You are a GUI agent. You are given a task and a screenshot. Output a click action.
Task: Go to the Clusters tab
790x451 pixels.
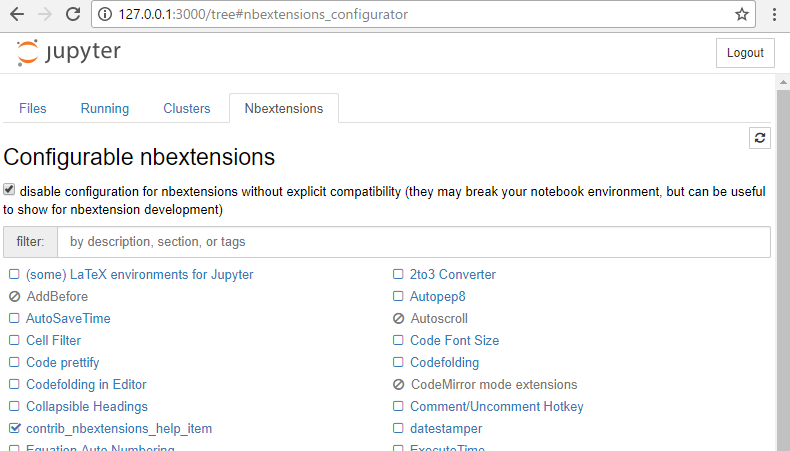click(x=187, y=108)
